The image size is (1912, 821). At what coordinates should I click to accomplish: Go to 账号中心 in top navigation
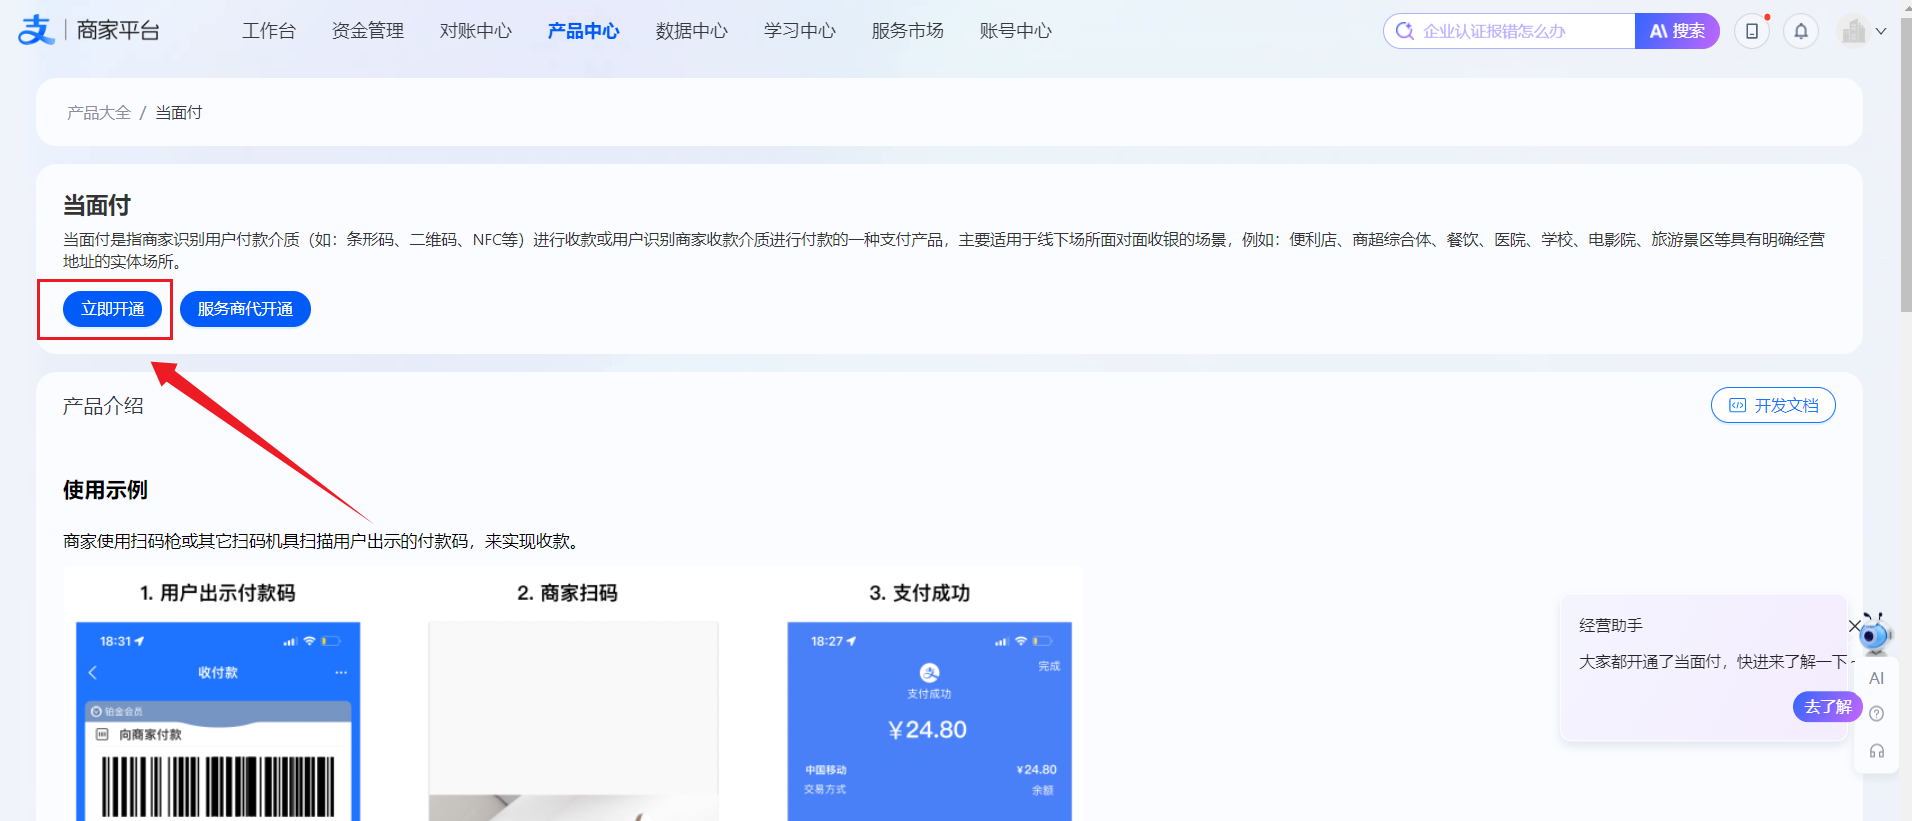click(1015, 31)
